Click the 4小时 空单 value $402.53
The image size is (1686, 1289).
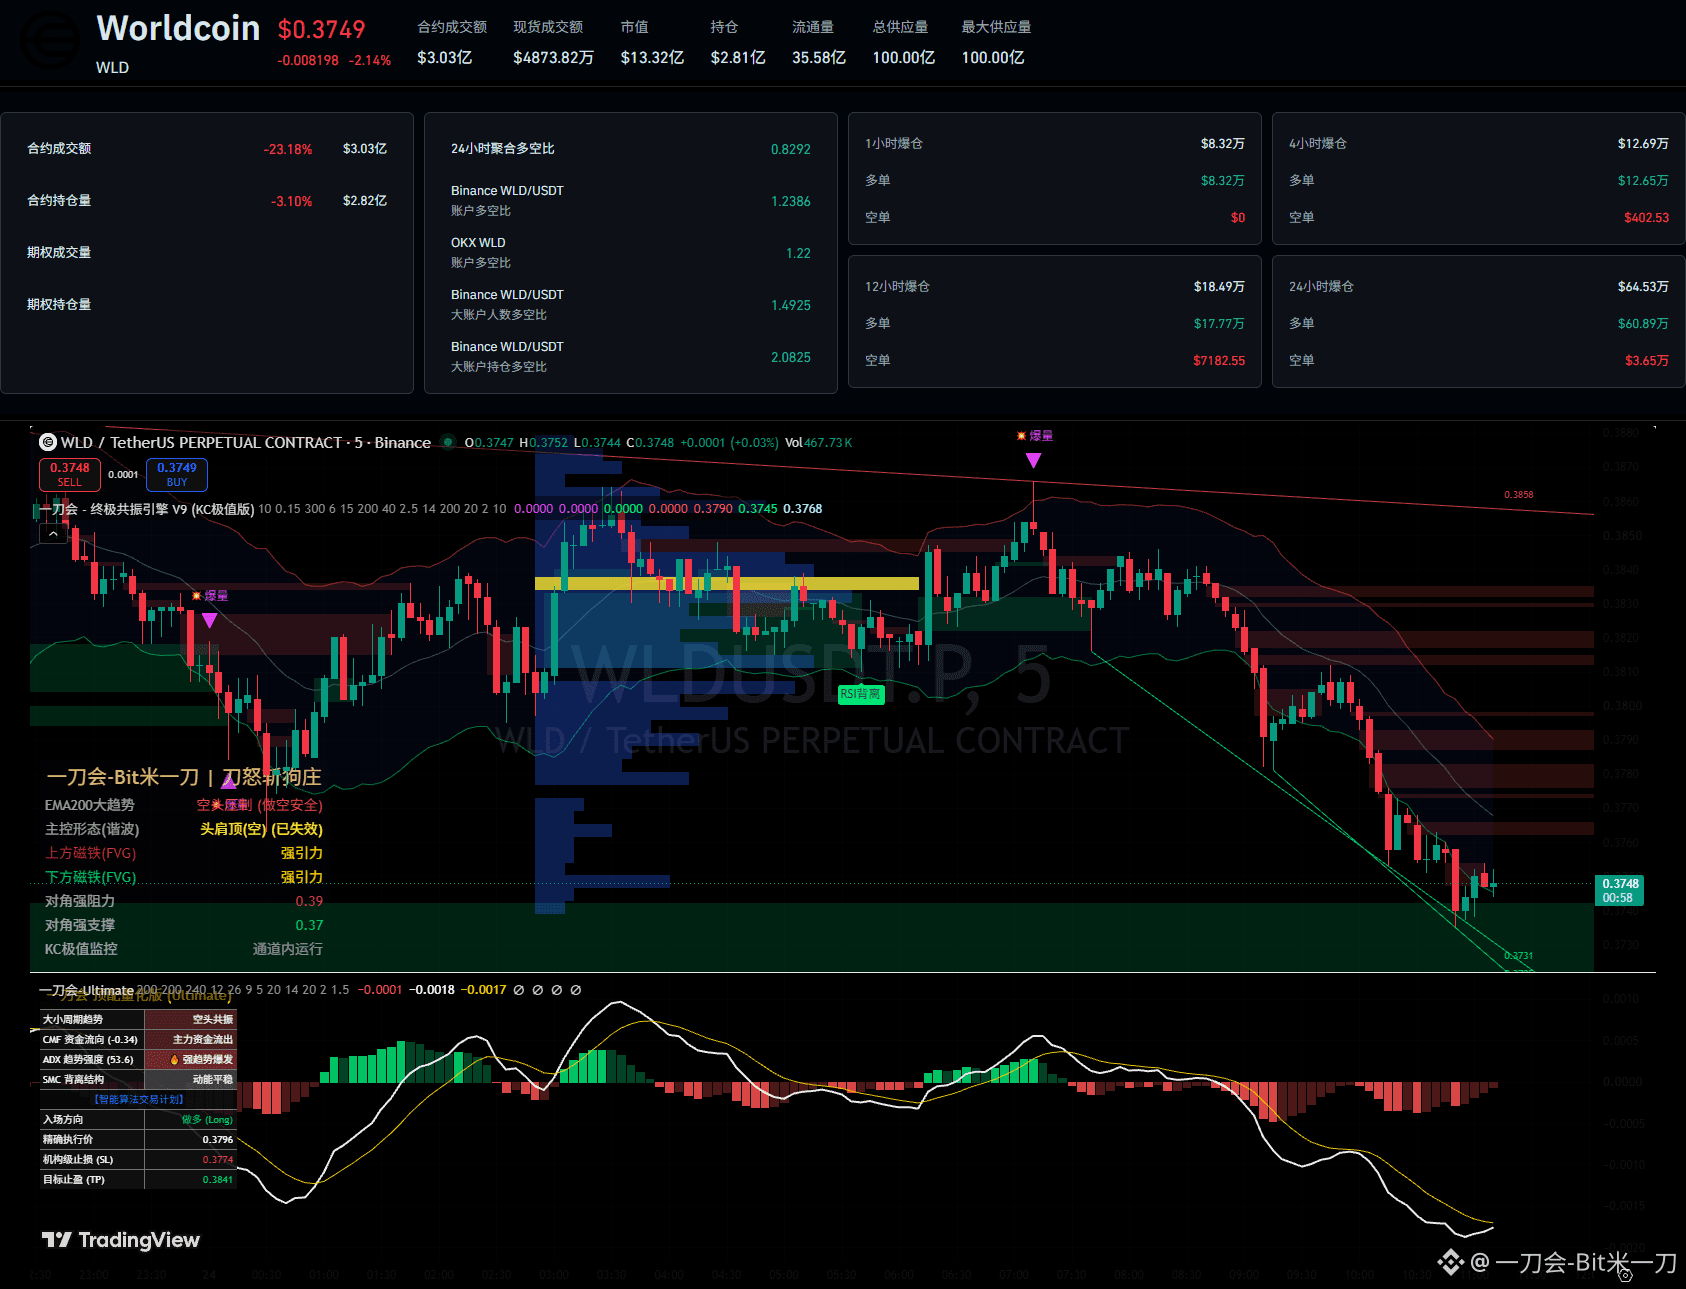coord(1646,218)
